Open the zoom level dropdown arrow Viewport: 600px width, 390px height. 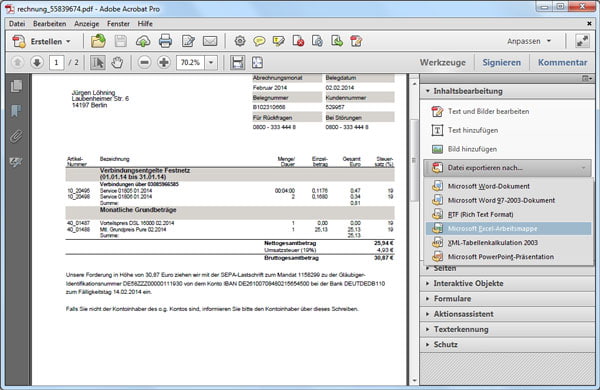click(211, 62)
